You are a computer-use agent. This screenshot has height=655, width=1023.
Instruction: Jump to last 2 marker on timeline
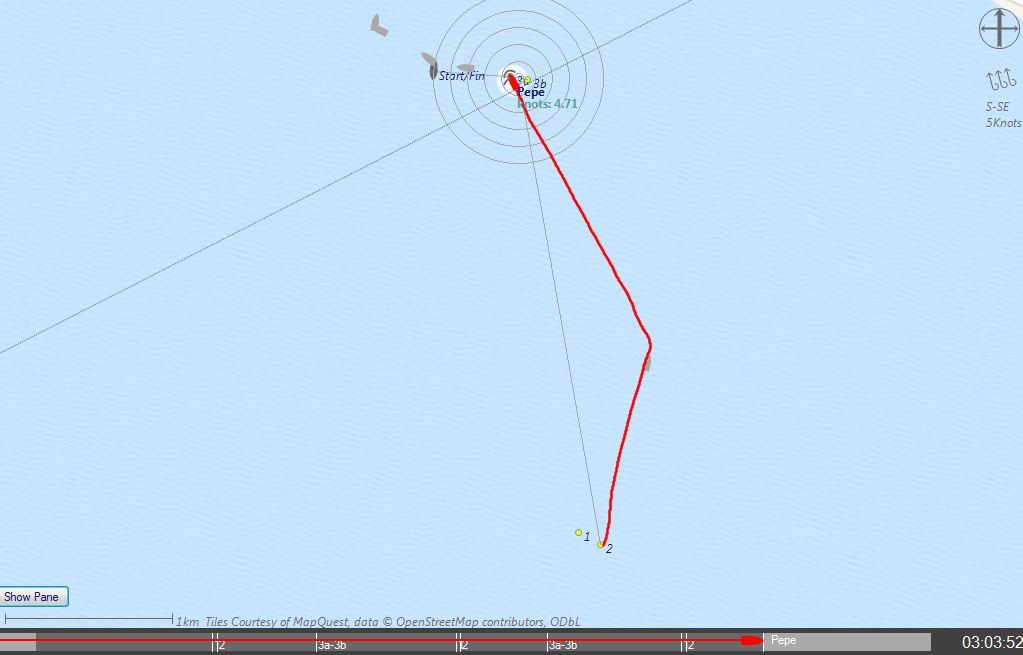[x=688, y=645]
